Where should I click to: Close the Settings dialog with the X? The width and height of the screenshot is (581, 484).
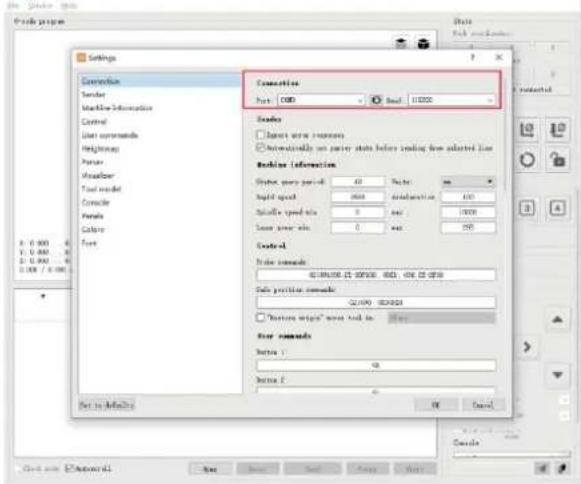[499, 57]
